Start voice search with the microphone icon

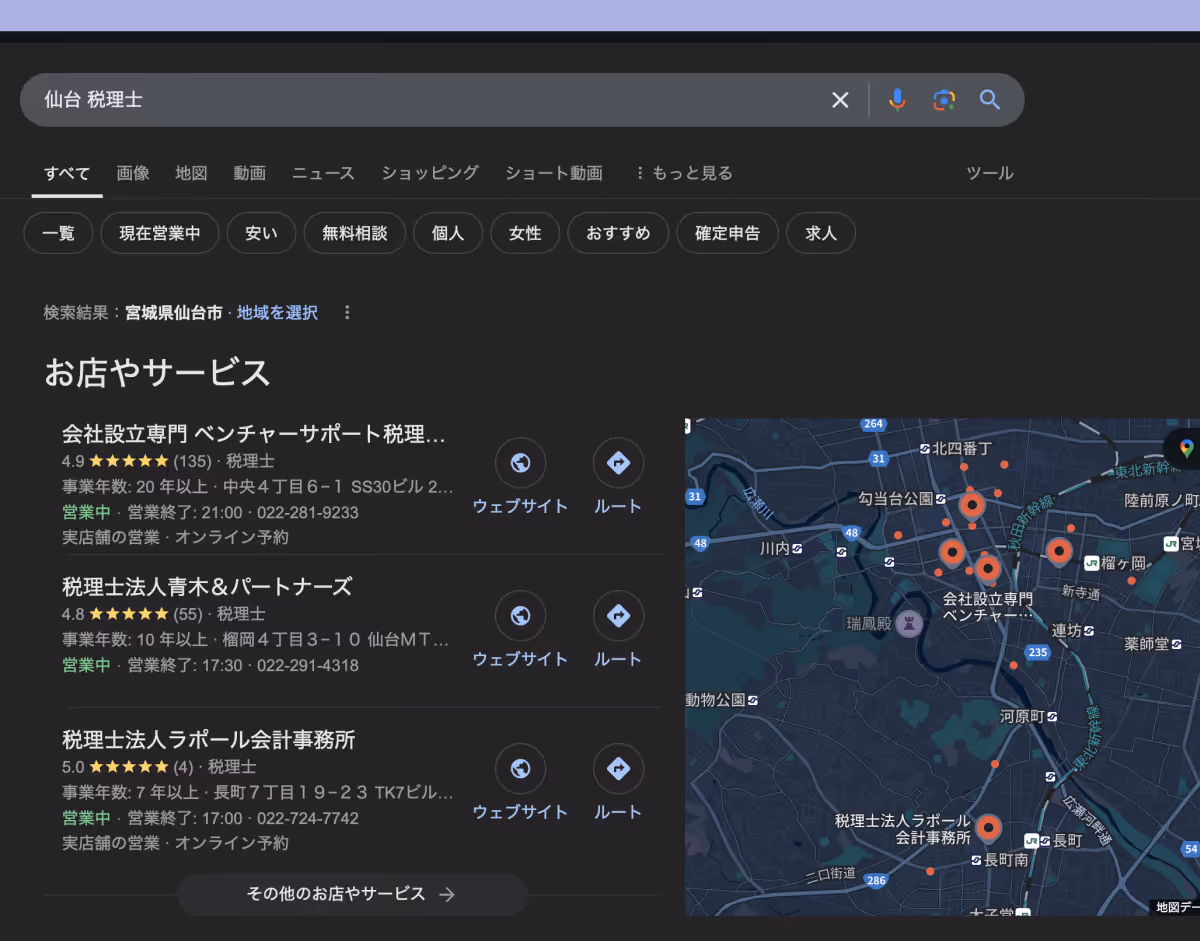(897, 100)
